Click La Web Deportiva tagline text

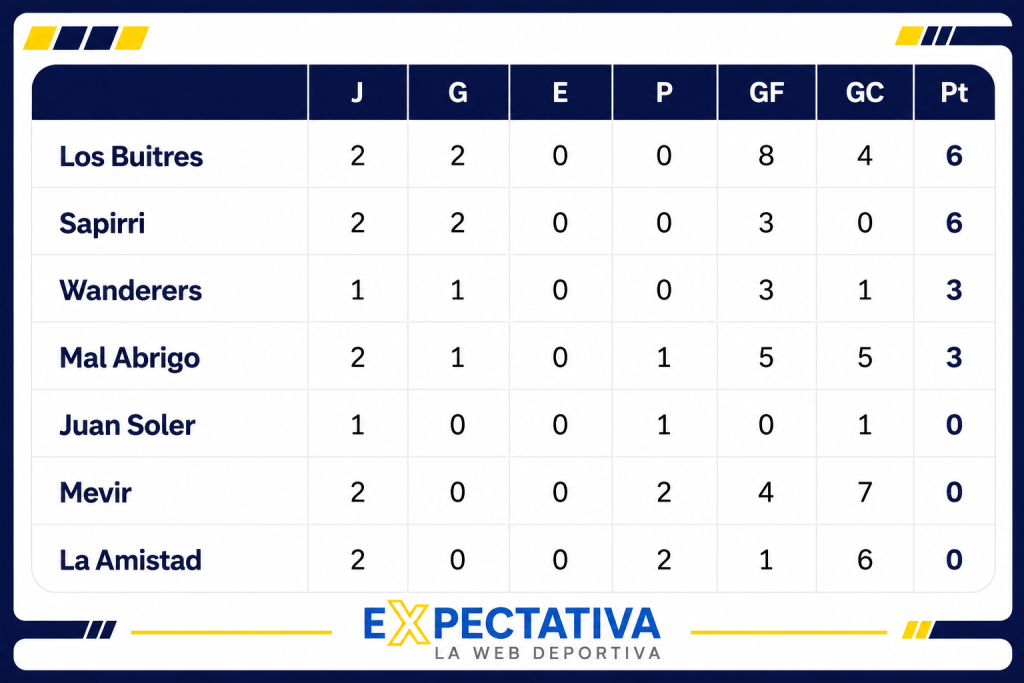click(x=548, y=653)
